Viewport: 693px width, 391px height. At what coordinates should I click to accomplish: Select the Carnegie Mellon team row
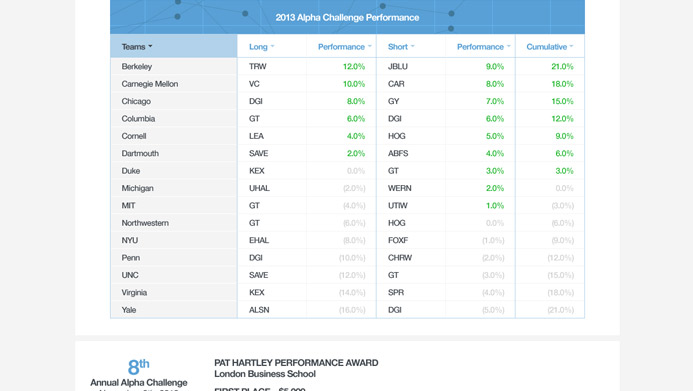347,84
